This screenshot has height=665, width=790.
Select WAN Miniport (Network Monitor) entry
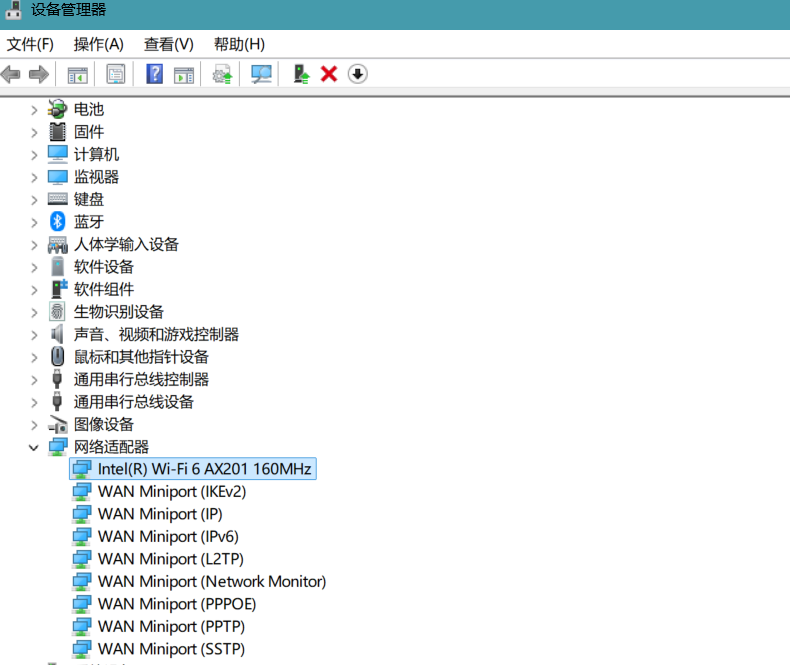tap(211, 581)
